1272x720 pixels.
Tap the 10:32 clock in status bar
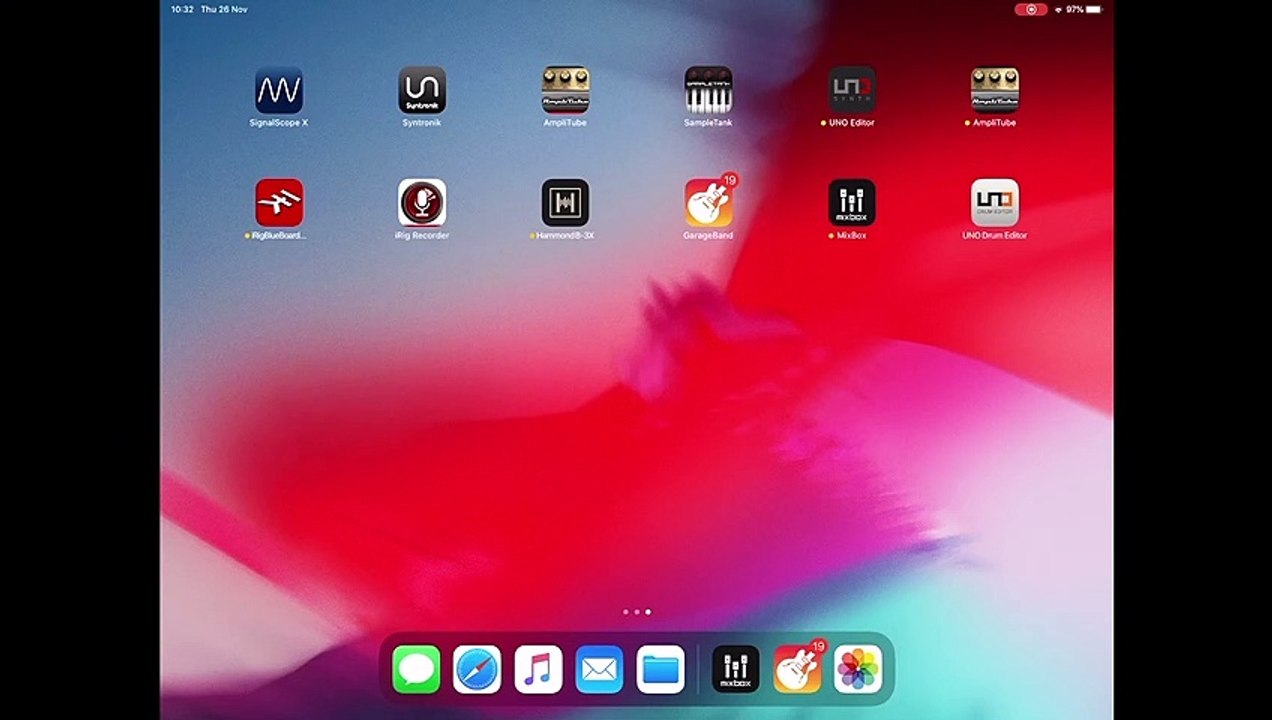182,9
